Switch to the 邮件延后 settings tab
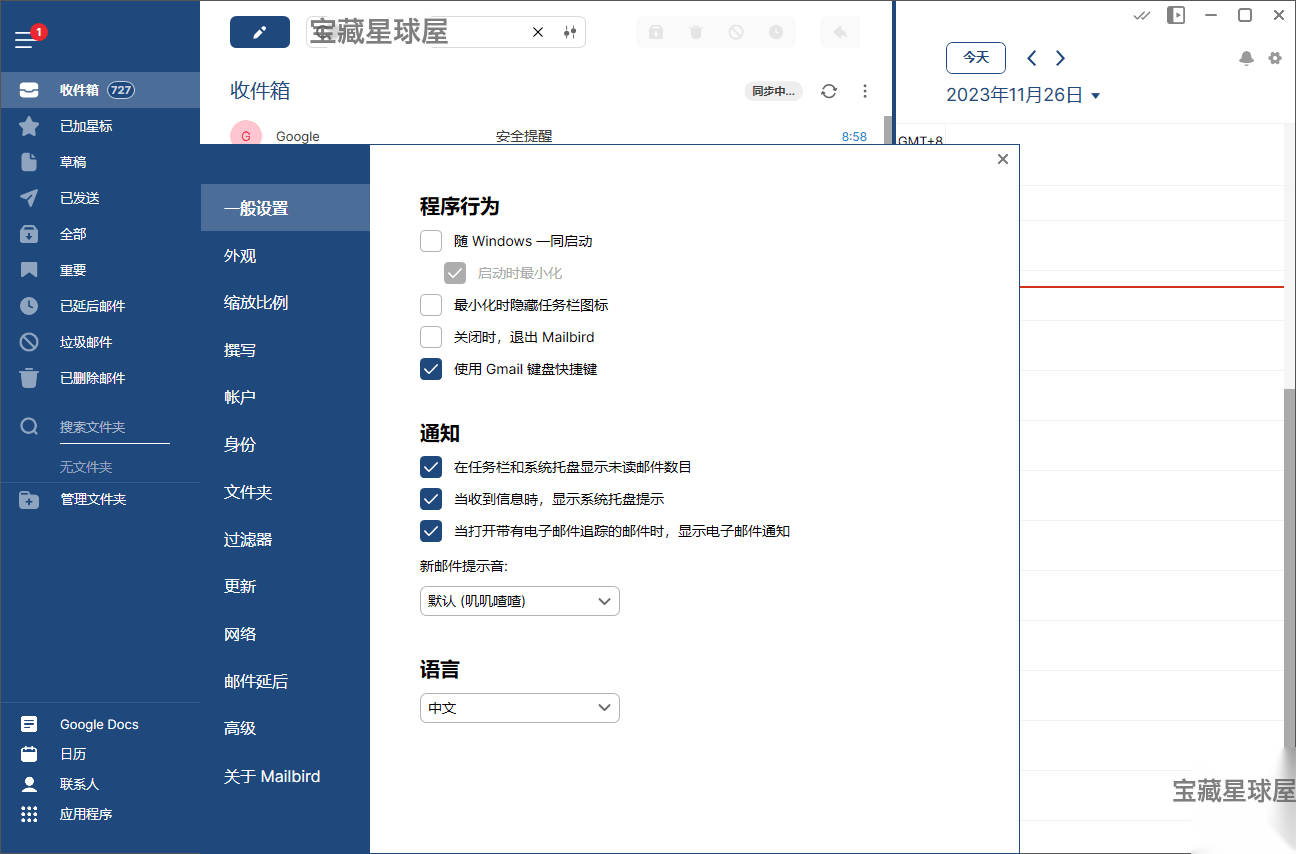Viewport: 1296px width, 854px height. tap(285, 681)
